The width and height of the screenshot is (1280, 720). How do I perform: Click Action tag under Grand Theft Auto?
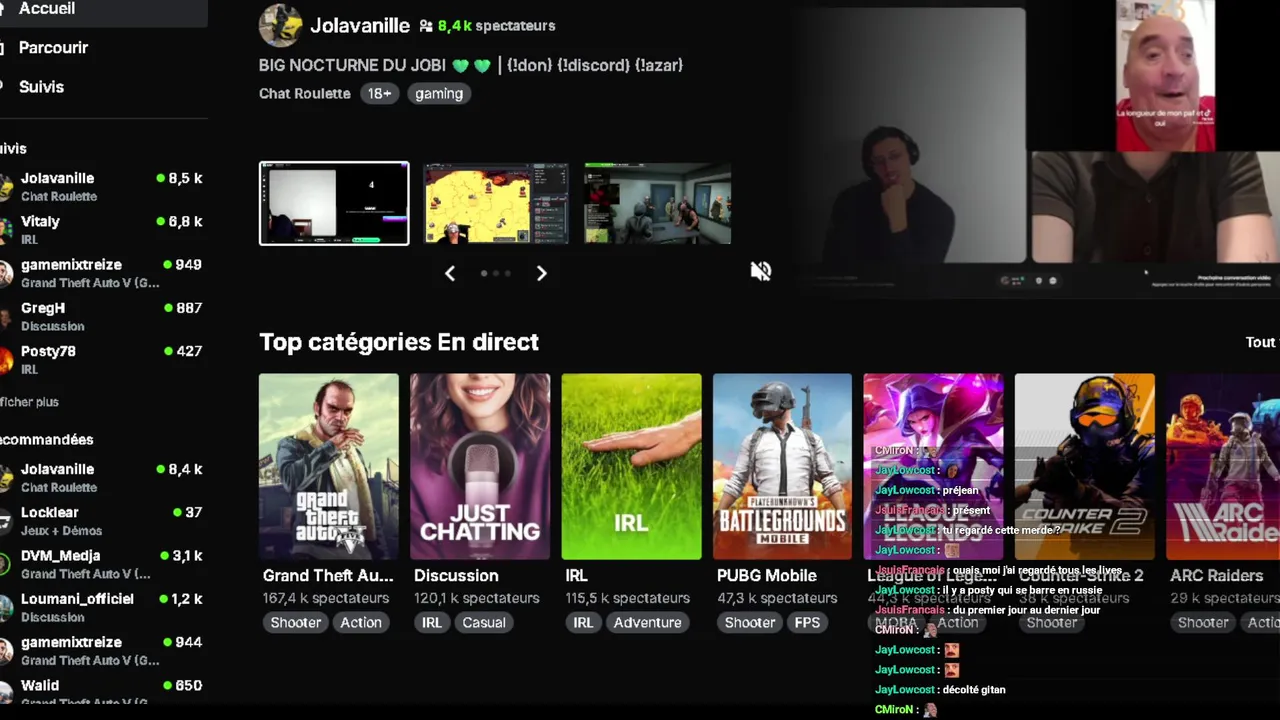coord(361,622)
